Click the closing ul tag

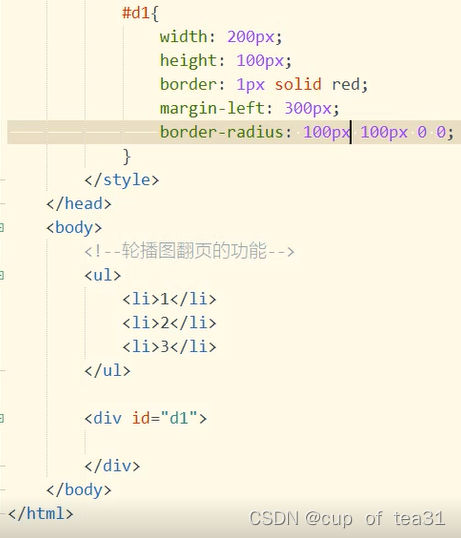(x=107, y=371)
